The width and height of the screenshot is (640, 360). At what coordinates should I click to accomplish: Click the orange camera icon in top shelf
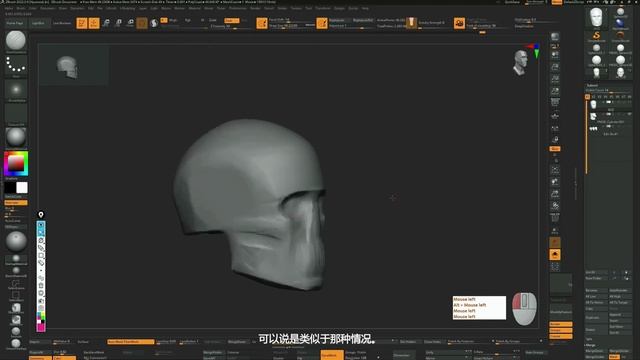click(x=459, y=23)
